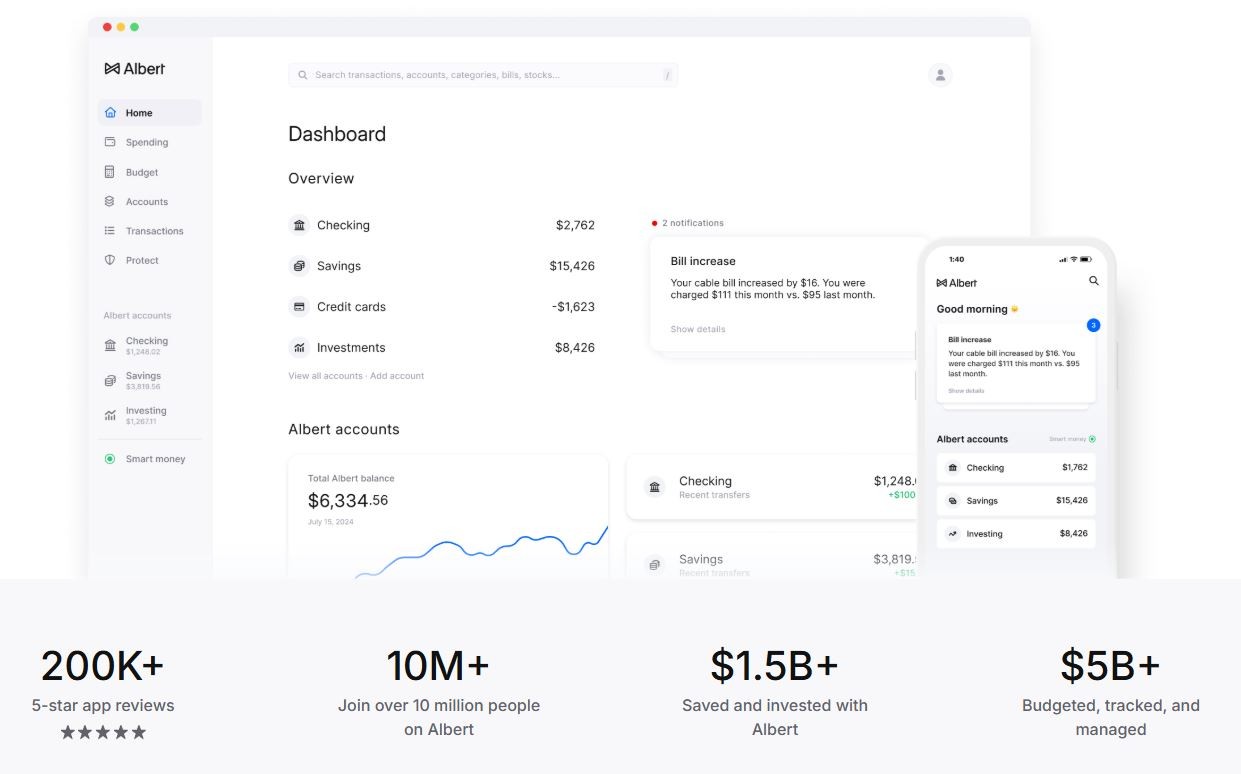Toggle Smart money on the phone screen
The width and height of the screenshot is (1241, 774).
(1092, 439)
